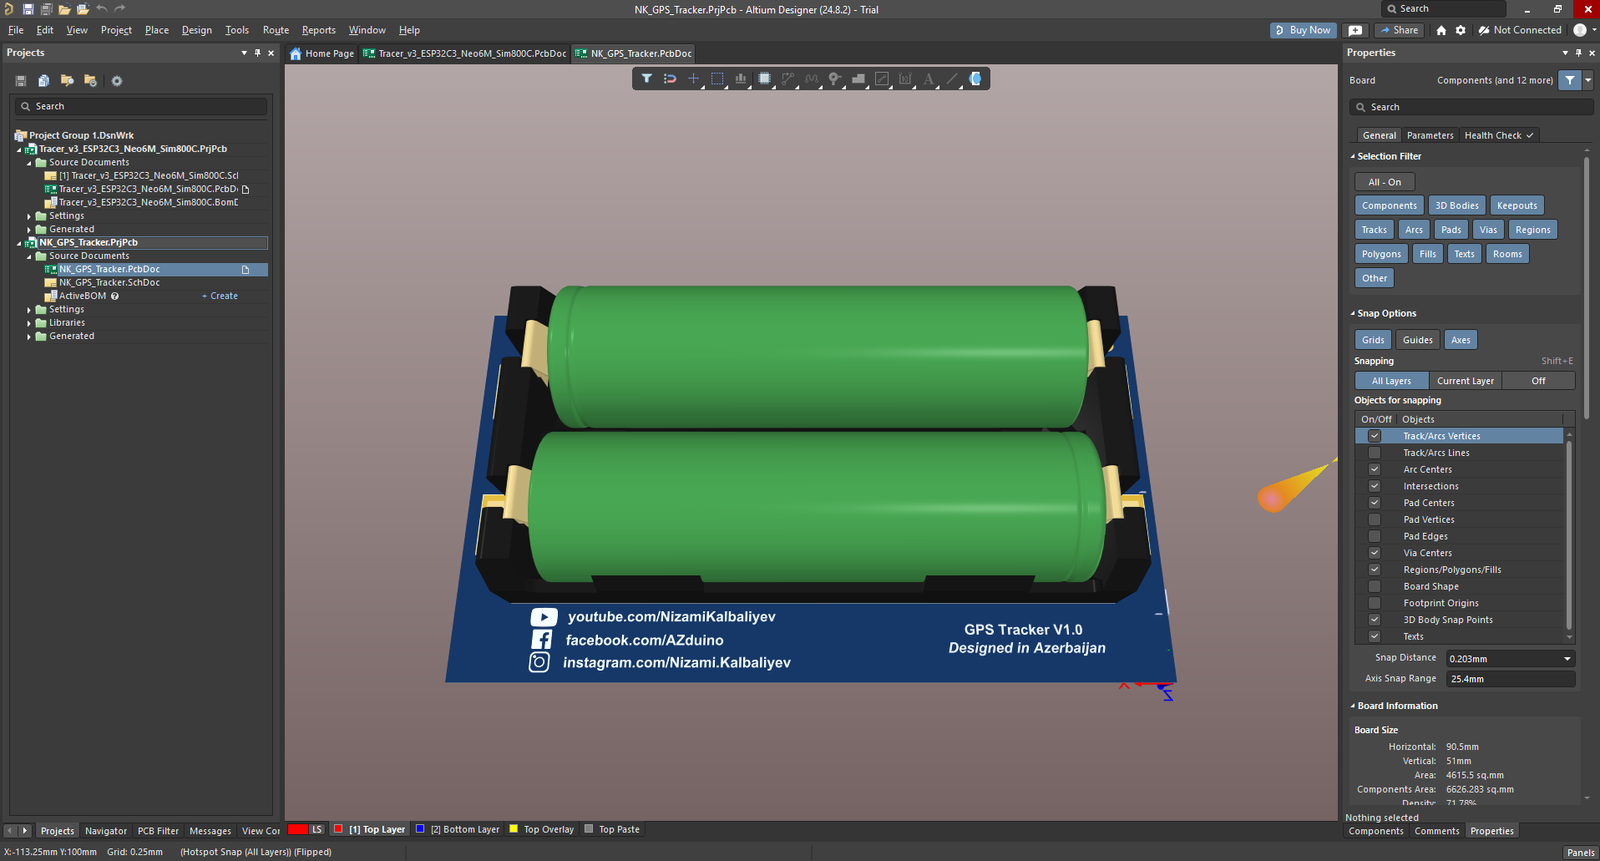1600x861 pixels.
Task: Choose the Place String text tool
Action: pos(928,79)
